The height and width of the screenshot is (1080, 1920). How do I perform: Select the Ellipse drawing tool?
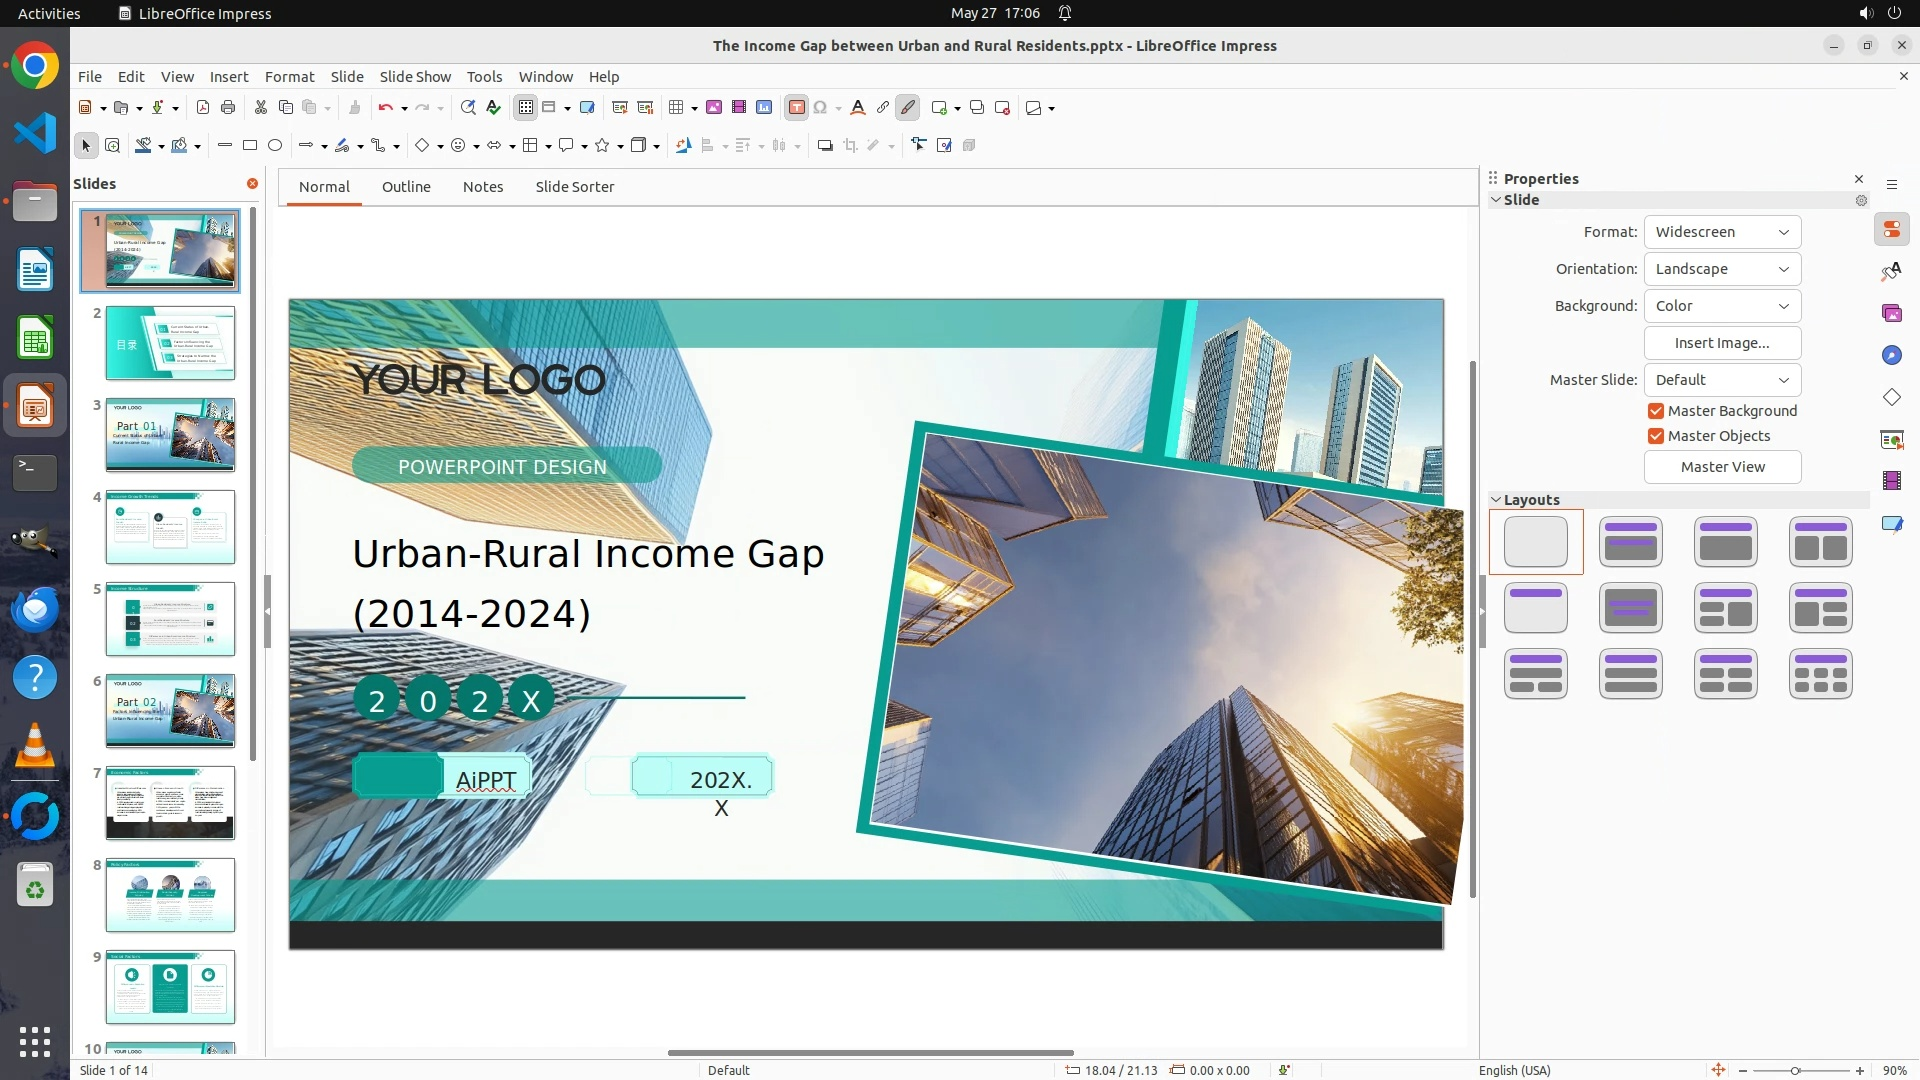pos(275,146)
